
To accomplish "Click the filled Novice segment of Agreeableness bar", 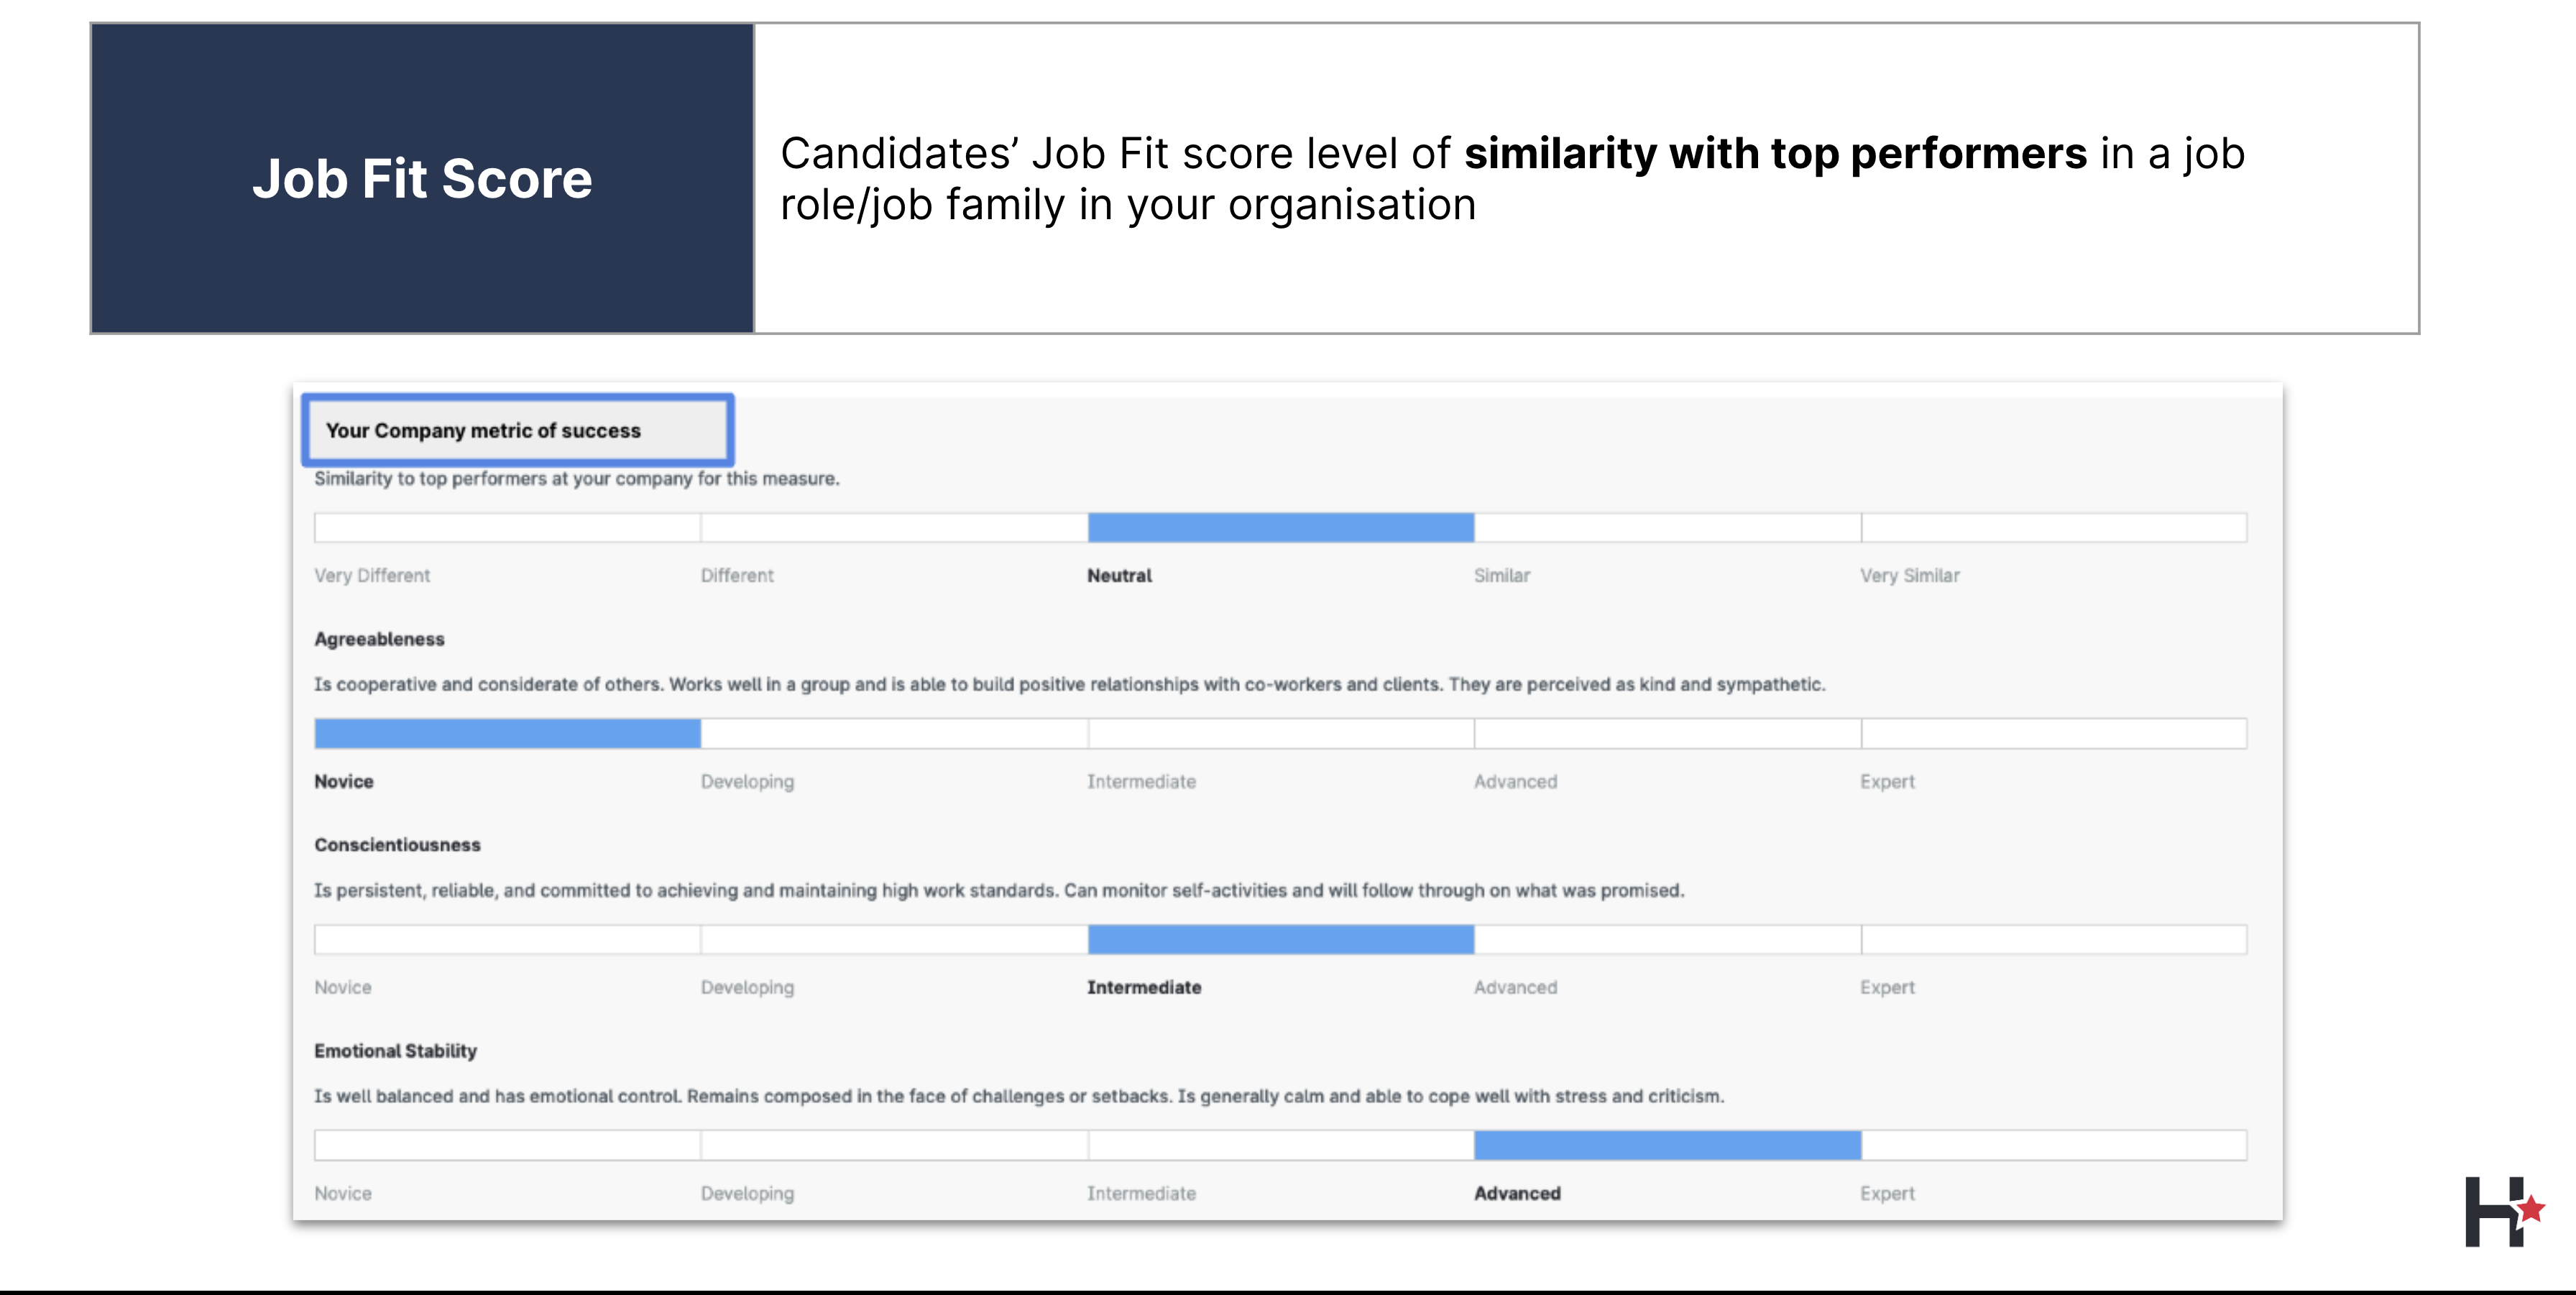I will 507,733.
